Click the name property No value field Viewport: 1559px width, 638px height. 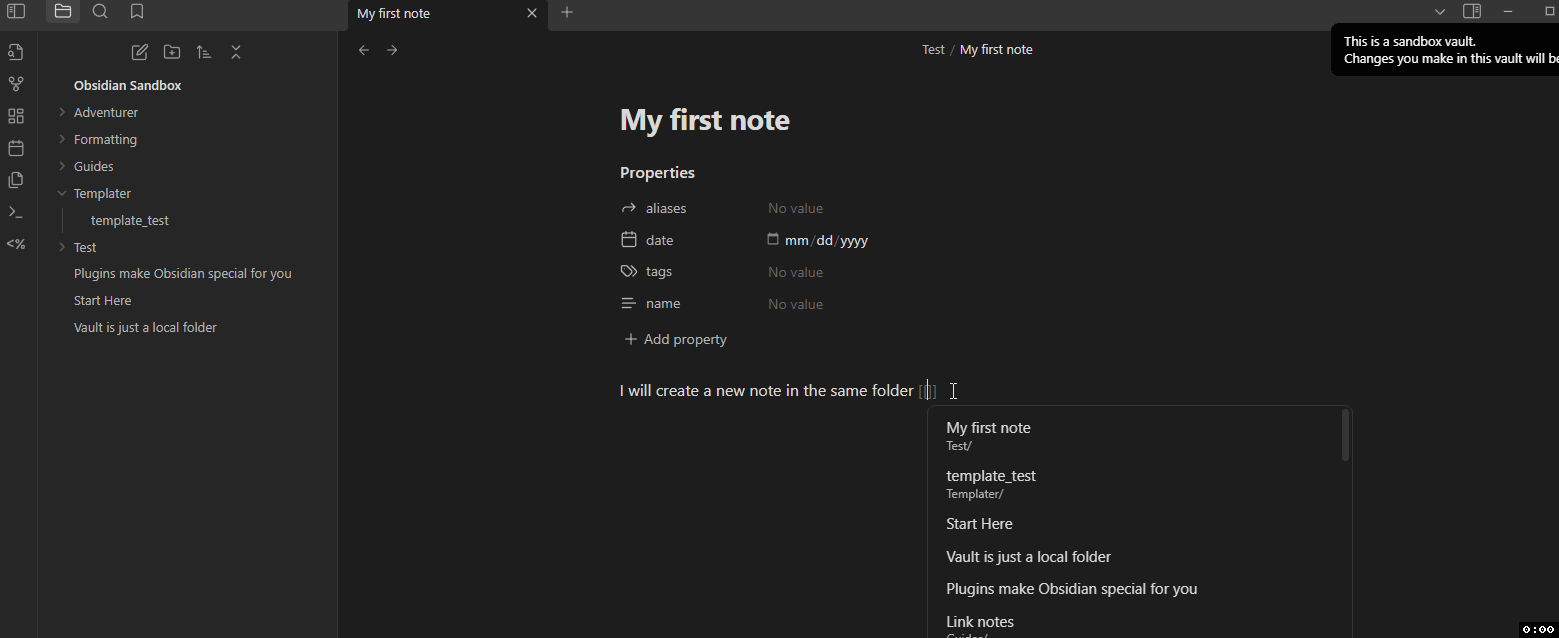tap(795, 304)
